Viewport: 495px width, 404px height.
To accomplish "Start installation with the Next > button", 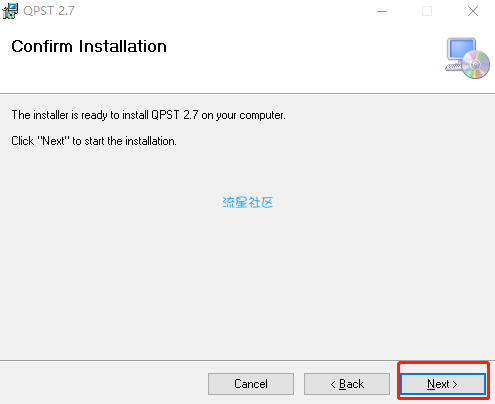I will pyautogui.click(x=443, y=384).
